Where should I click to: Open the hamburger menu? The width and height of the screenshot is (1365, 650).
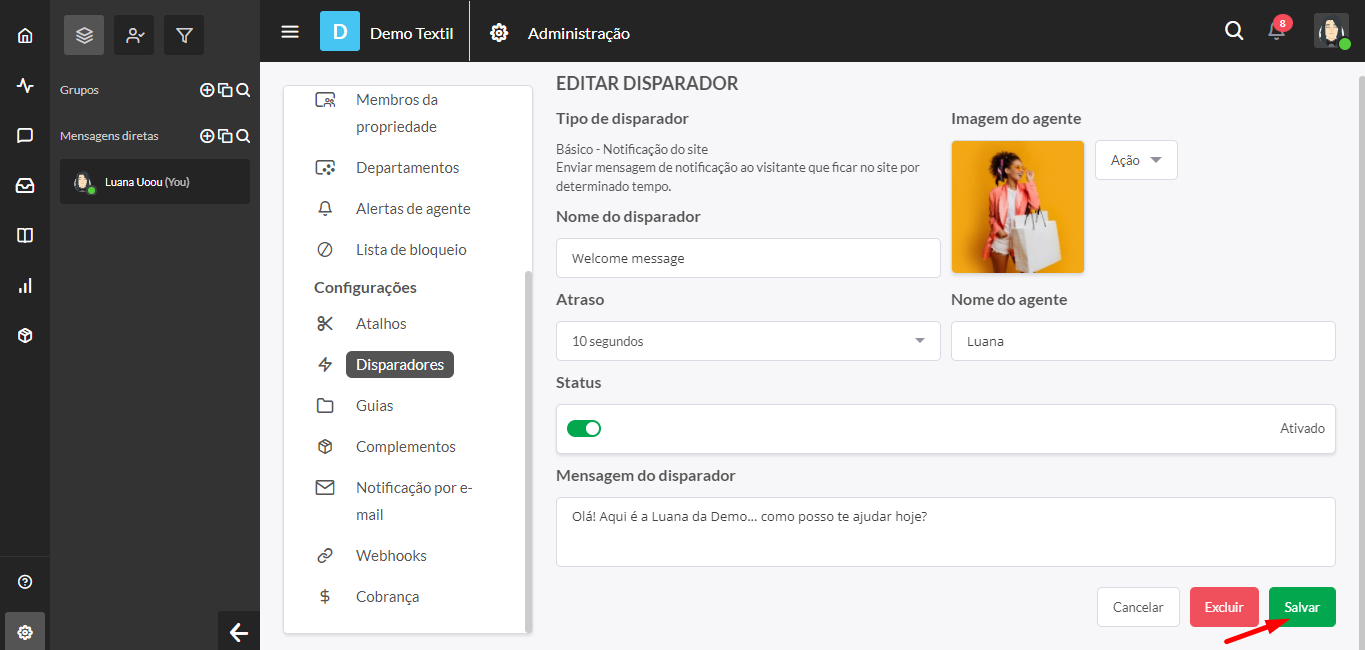pos(290,32)
